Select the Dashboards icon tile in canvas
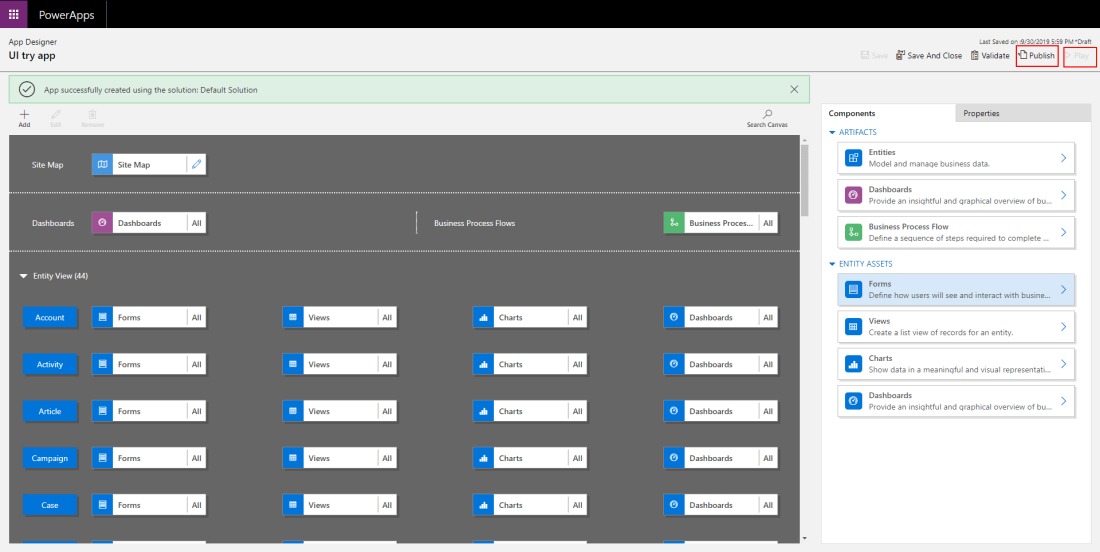The height and width of the screenshot is (552, 1100). click(x=102, y=223)
